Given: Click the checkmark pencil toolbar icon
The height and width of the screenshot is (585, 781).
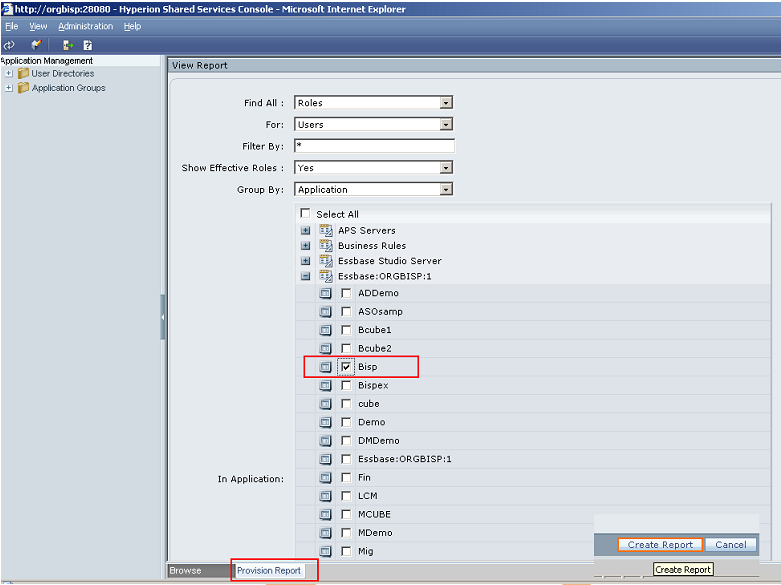Looking at the screenshot, I should click(x=36, y=45).
